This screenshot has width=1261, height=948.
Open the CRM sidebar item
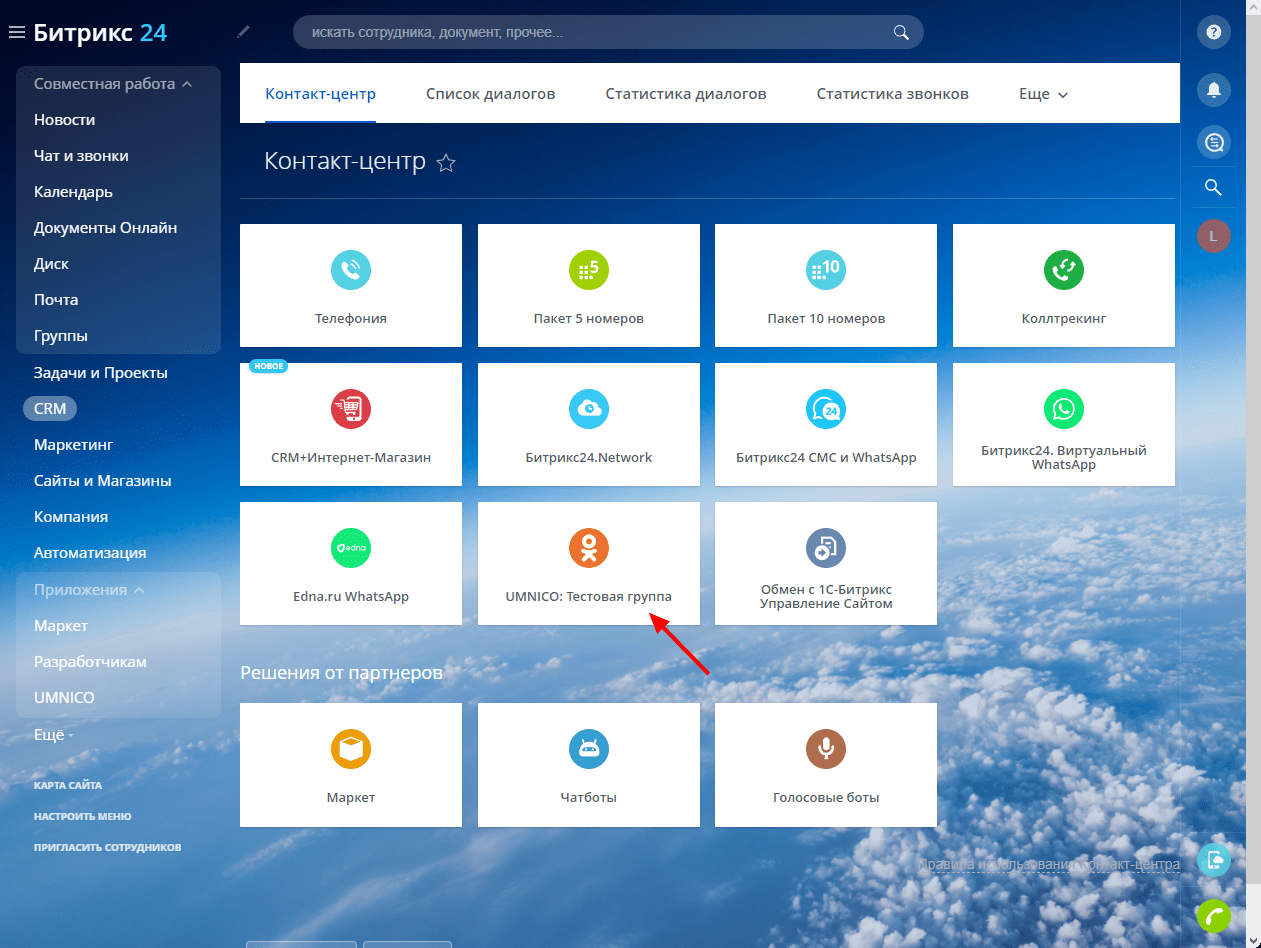point(50,408)
